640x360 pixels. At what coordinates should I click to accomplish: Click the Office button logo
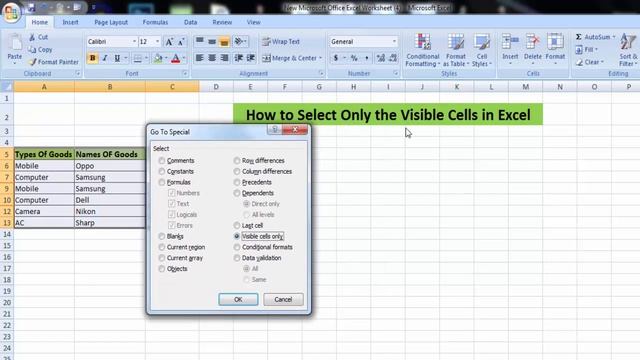click(11, 12)
